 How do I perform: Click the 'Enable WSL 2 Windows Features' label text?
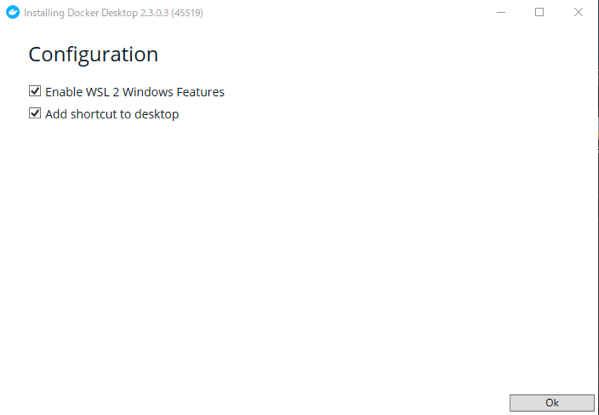click(x=135, y=92)
